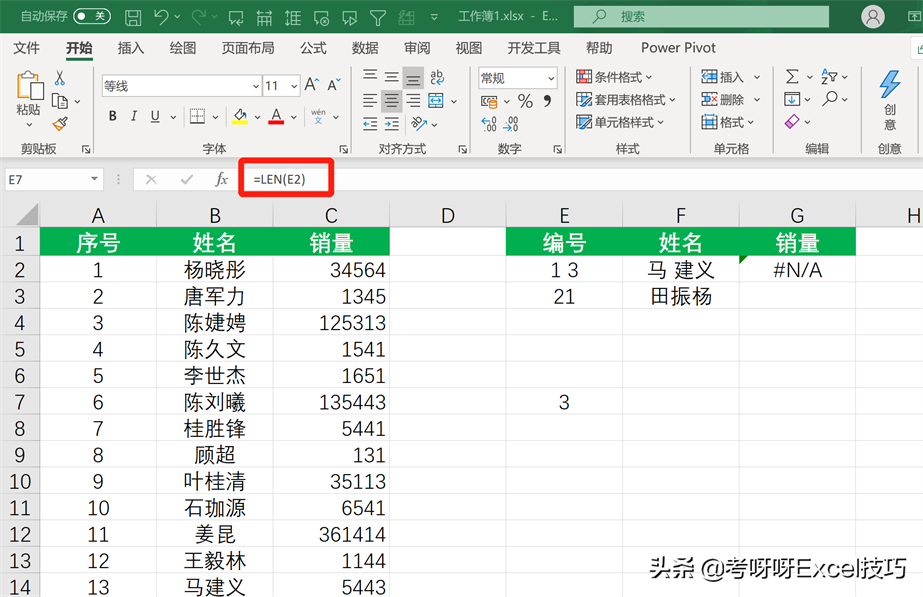The image size is (923, 597).
Task: Toggle italic formatting
Action: click(134, 117)
